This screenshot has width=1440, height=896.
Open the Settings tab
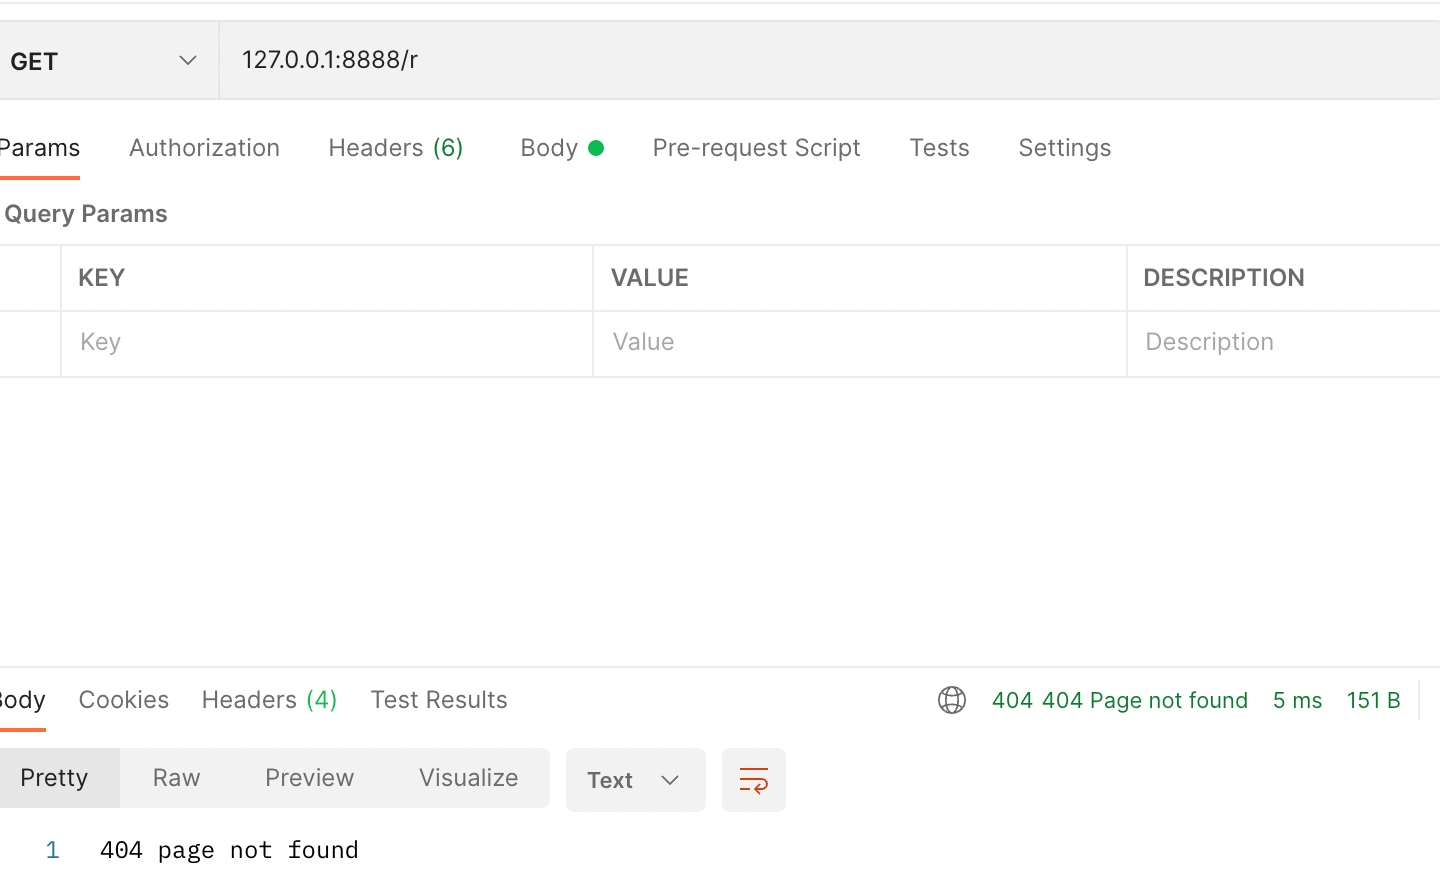1064,147
